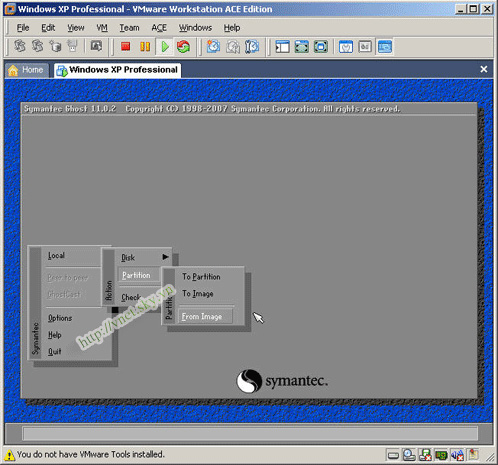Click the gray cube-with-star toolbar icon

tap(55, 46)
